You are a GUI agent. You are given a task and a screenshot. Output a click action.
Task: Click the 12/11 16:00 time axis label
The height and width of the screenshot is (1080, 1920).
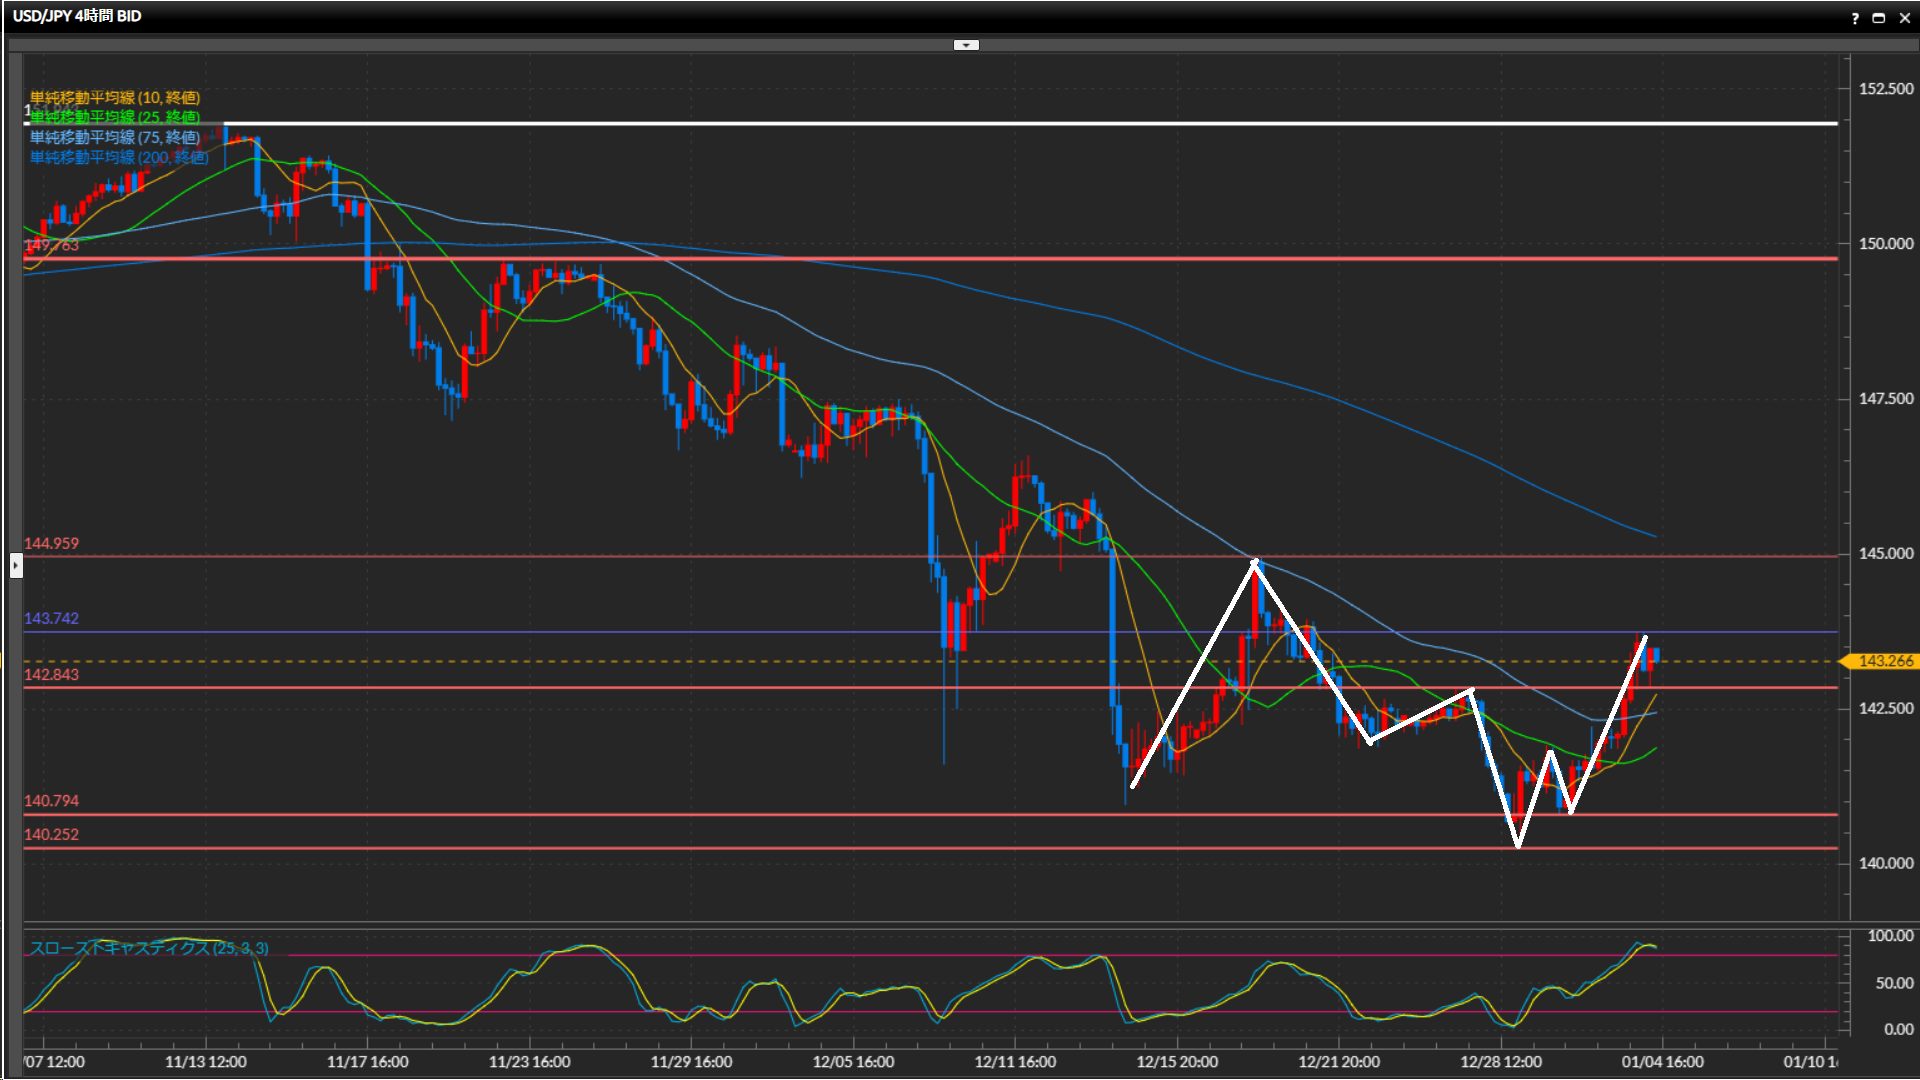point(1015,1062)
